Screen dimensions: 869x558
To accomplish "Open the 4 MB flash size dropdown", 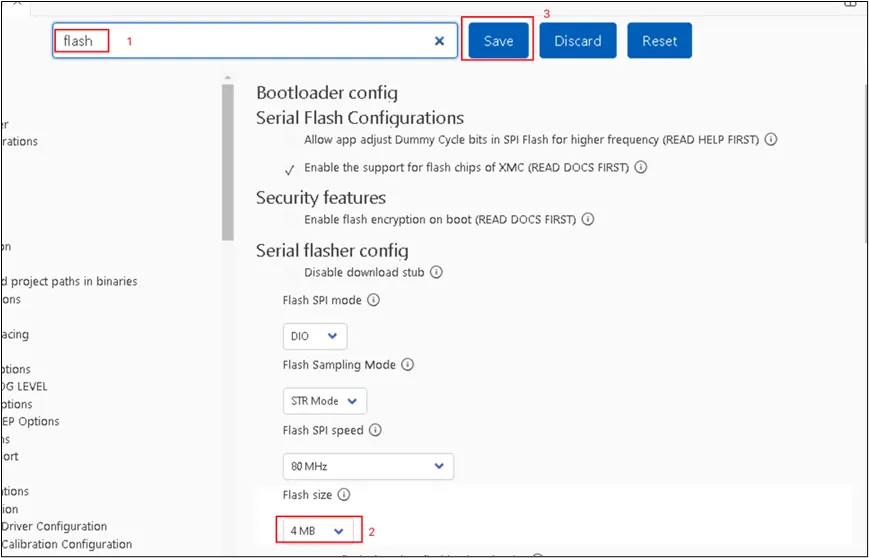I will point(317,531).
